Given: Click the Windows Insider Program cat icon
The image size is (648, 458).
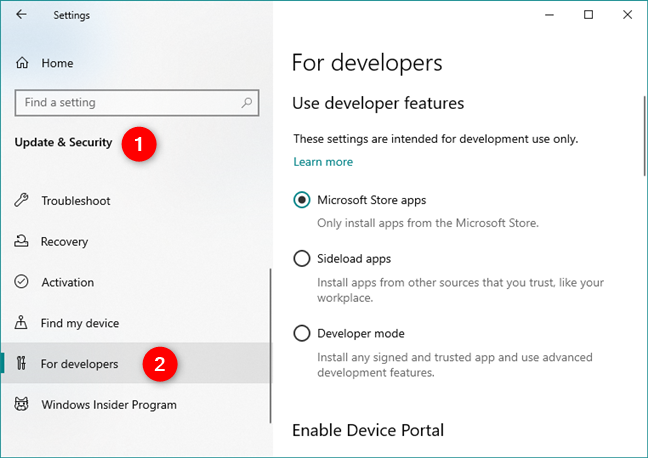Looking at the screenshot, I should click(21, 404).
